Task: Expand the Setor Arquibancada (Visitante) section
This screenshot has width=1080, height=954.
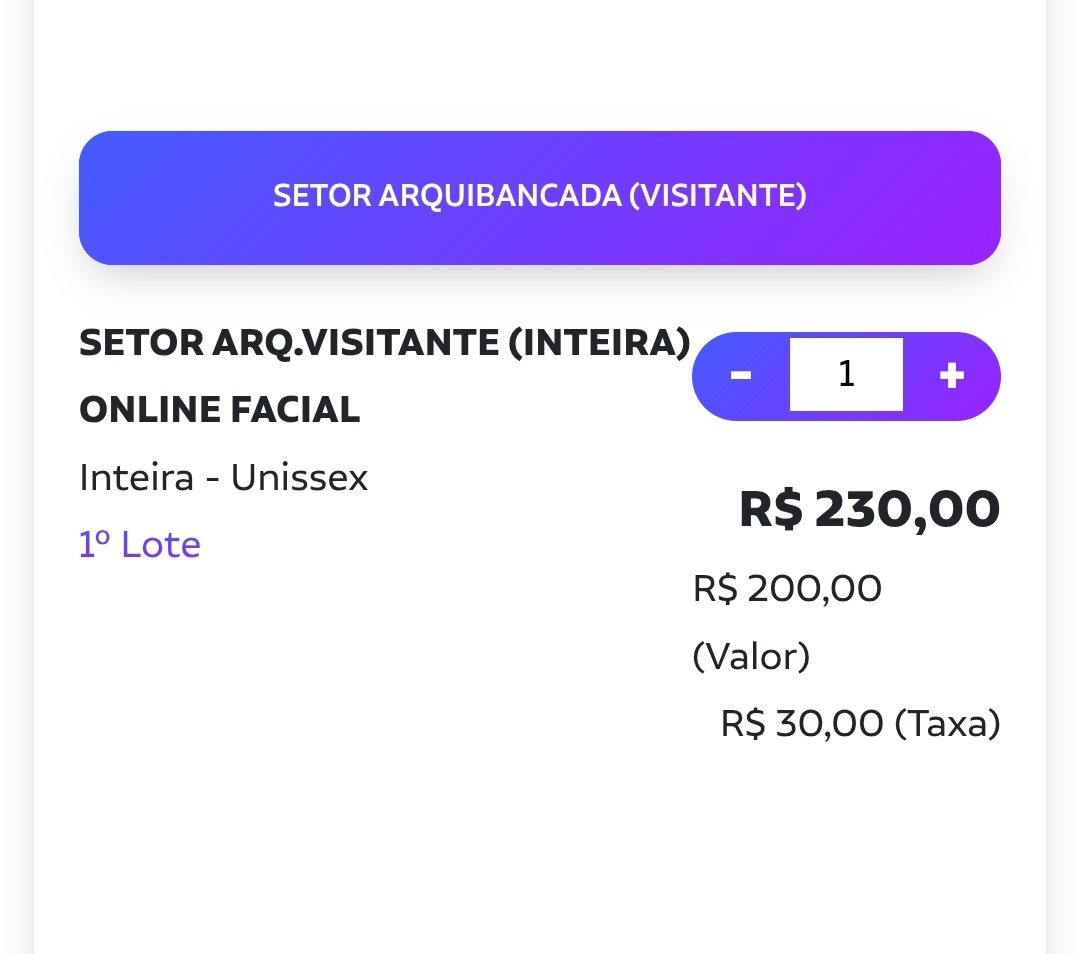Action: click(540, 197)
